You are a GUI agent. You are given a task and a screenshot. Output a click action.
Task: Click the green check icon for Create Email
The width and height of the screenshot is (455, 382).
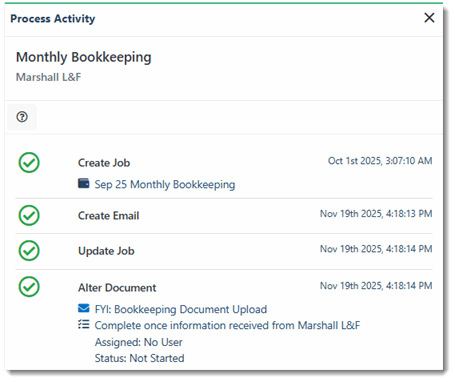click(29, 215)
